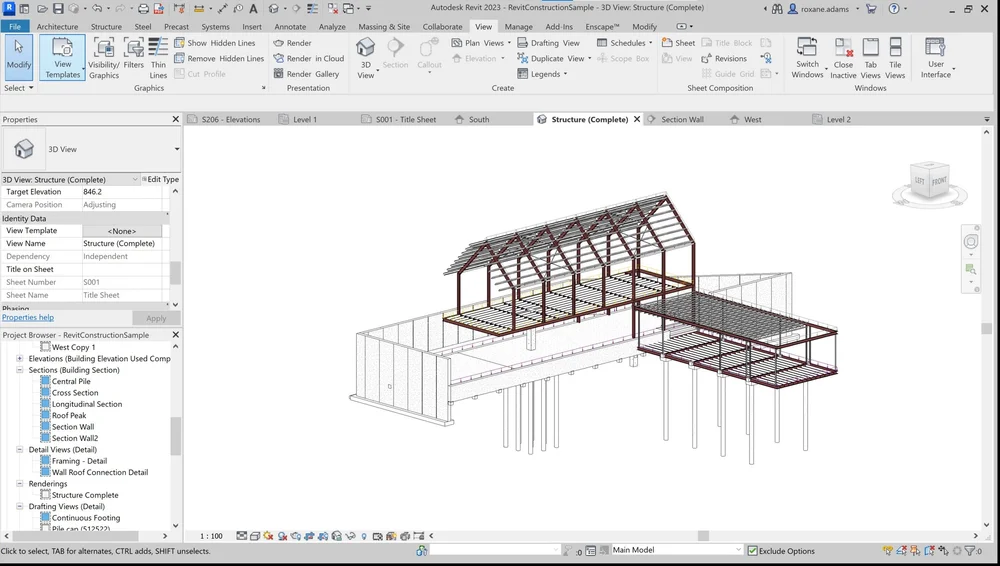The image size is (1000, 566).
Task: Collapse the Sections (Building Section) node
Action: (x=20, y=370)
